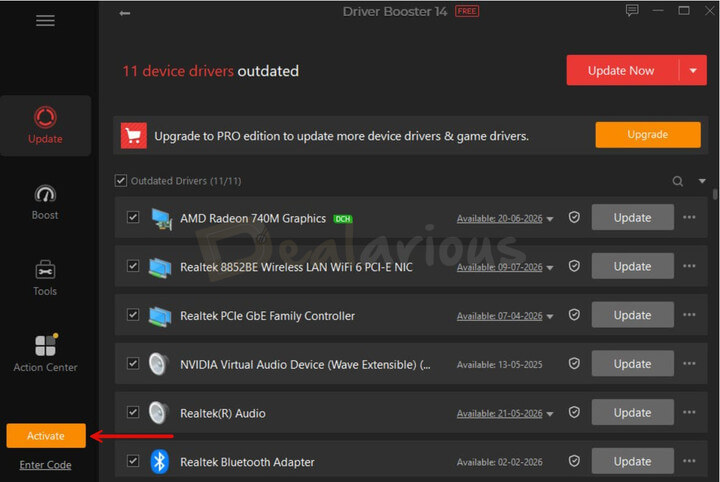Open more options for AMD Radeon 740M
This screenshot has width=720, height=482.
pos(689,217)
